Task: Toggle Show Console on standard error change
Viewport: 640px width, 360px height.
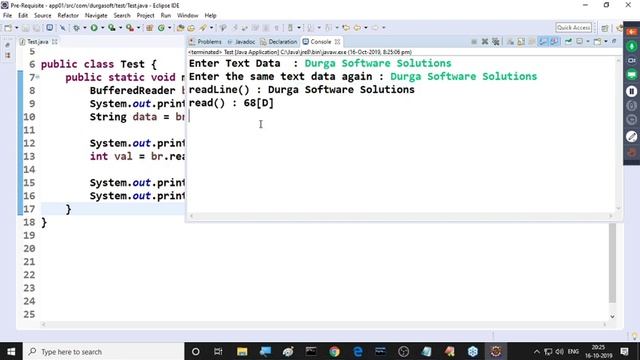Action: (554, 42)
